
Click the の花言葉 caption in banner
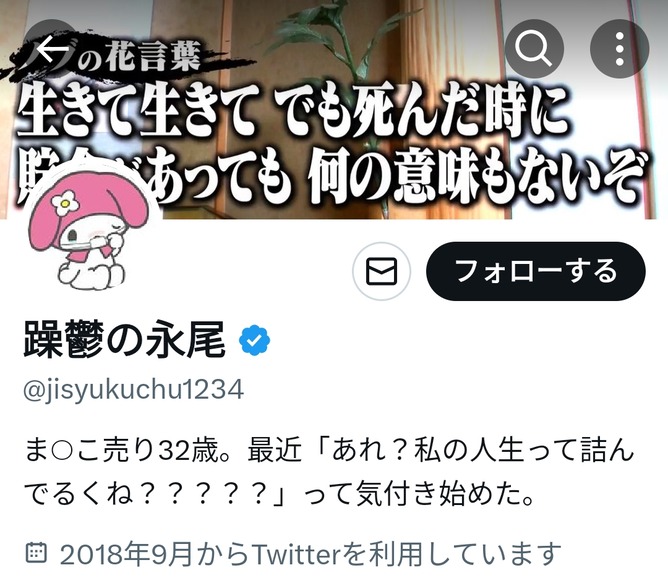coord(138,57)
